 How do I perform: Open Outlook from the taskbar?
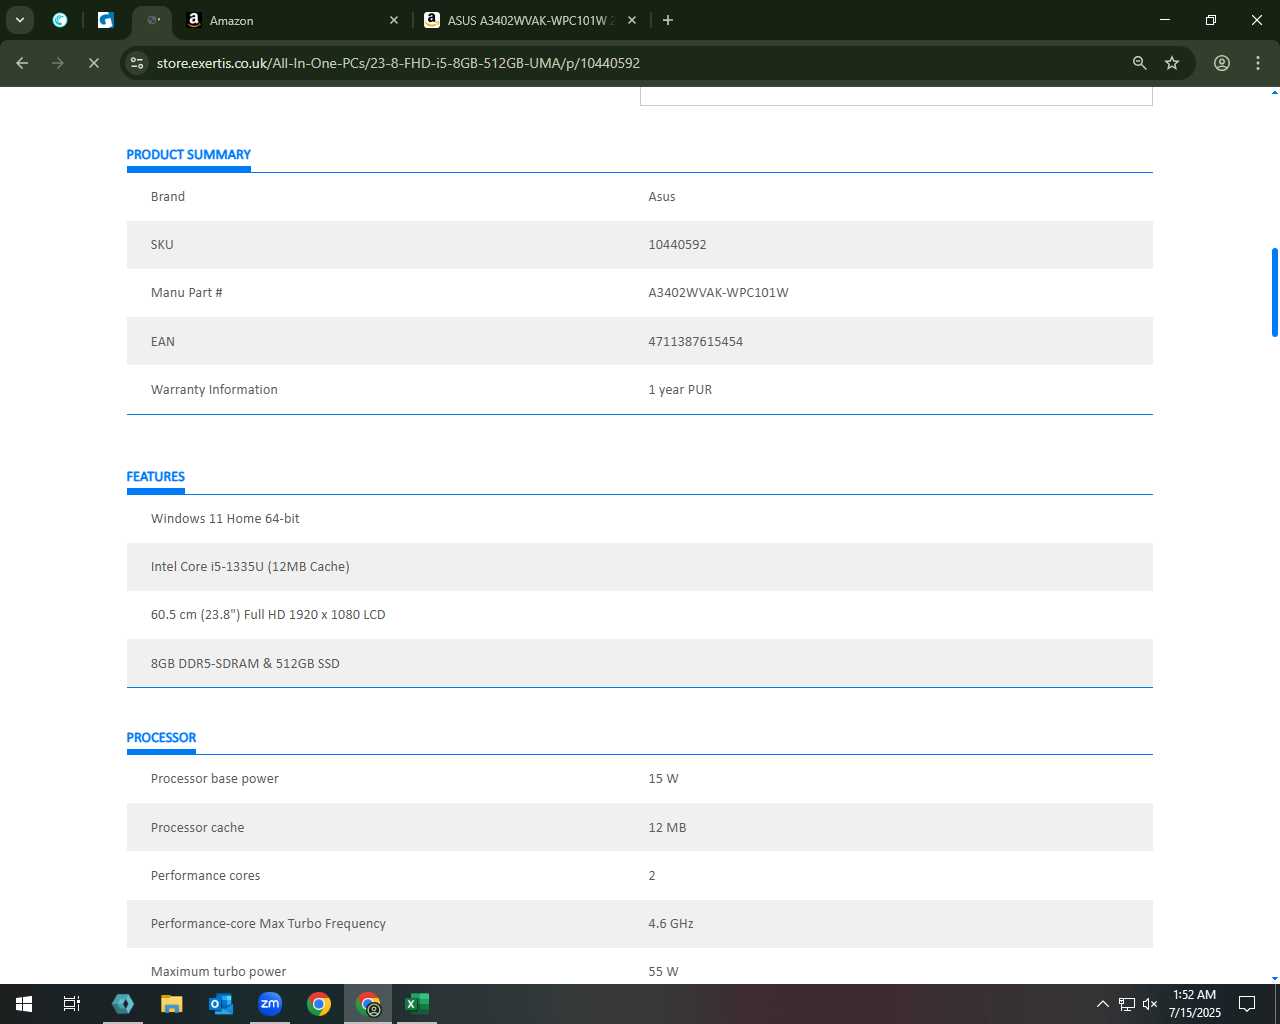pyautogui.click(x=221, y=1004)
